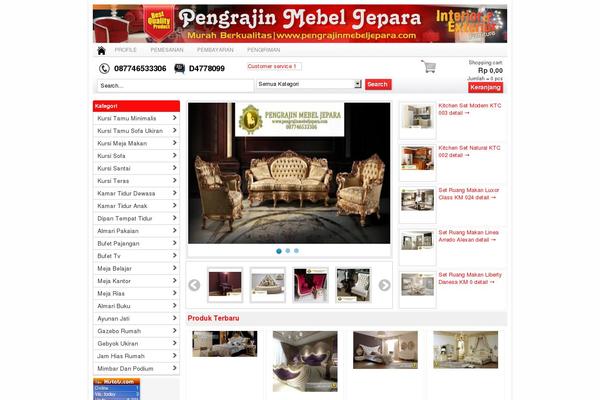The height and width of the screenshot is (400, 600).
Task: Select the third carousel thumbnail, red chair
Action: (311, 285)
